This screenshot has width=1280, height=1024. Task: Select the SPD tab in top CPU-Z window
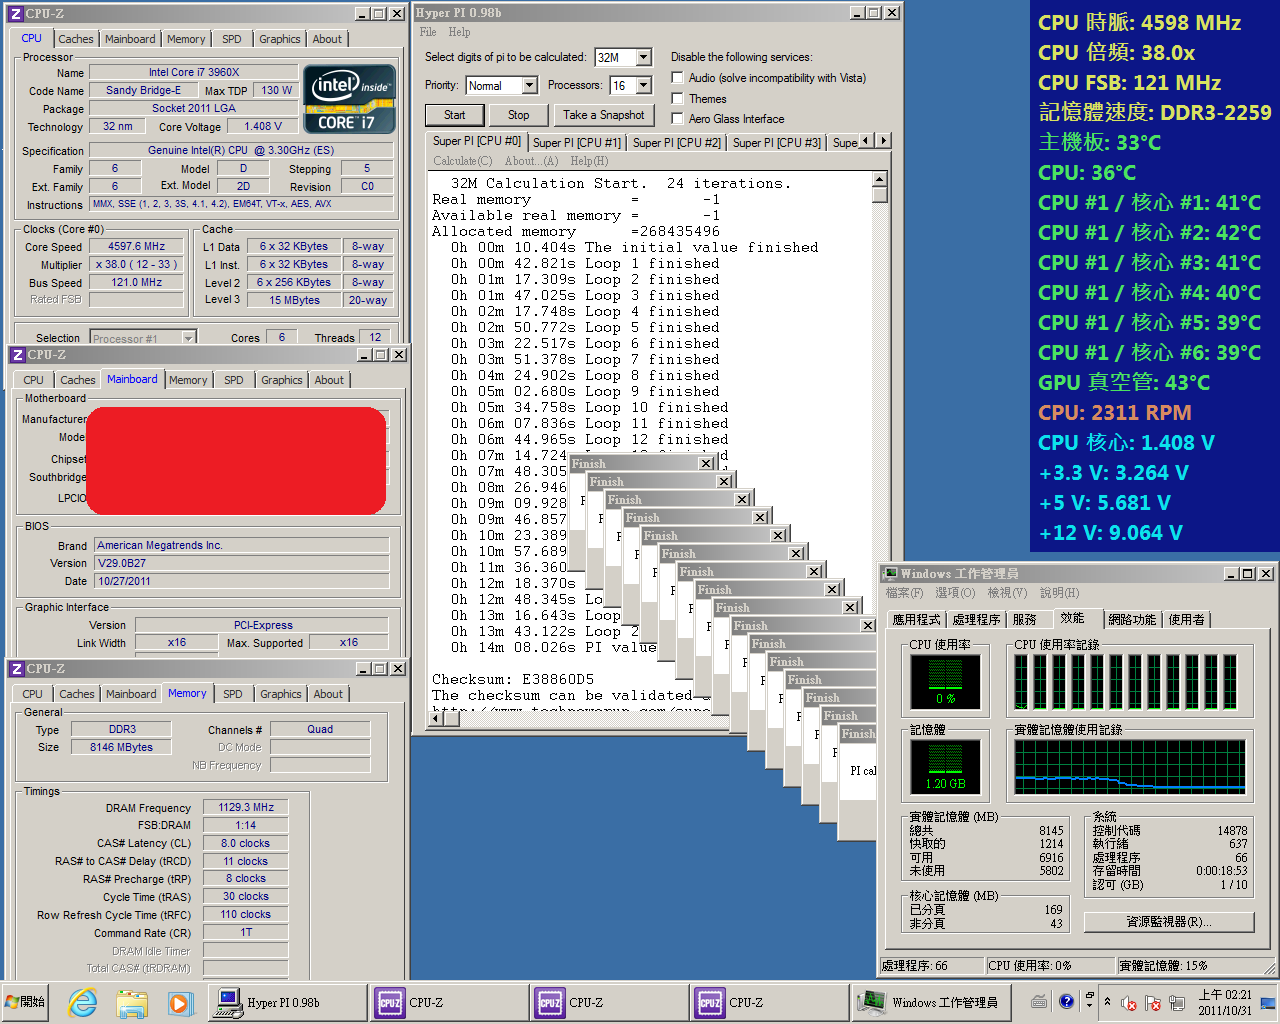point(232,39)
